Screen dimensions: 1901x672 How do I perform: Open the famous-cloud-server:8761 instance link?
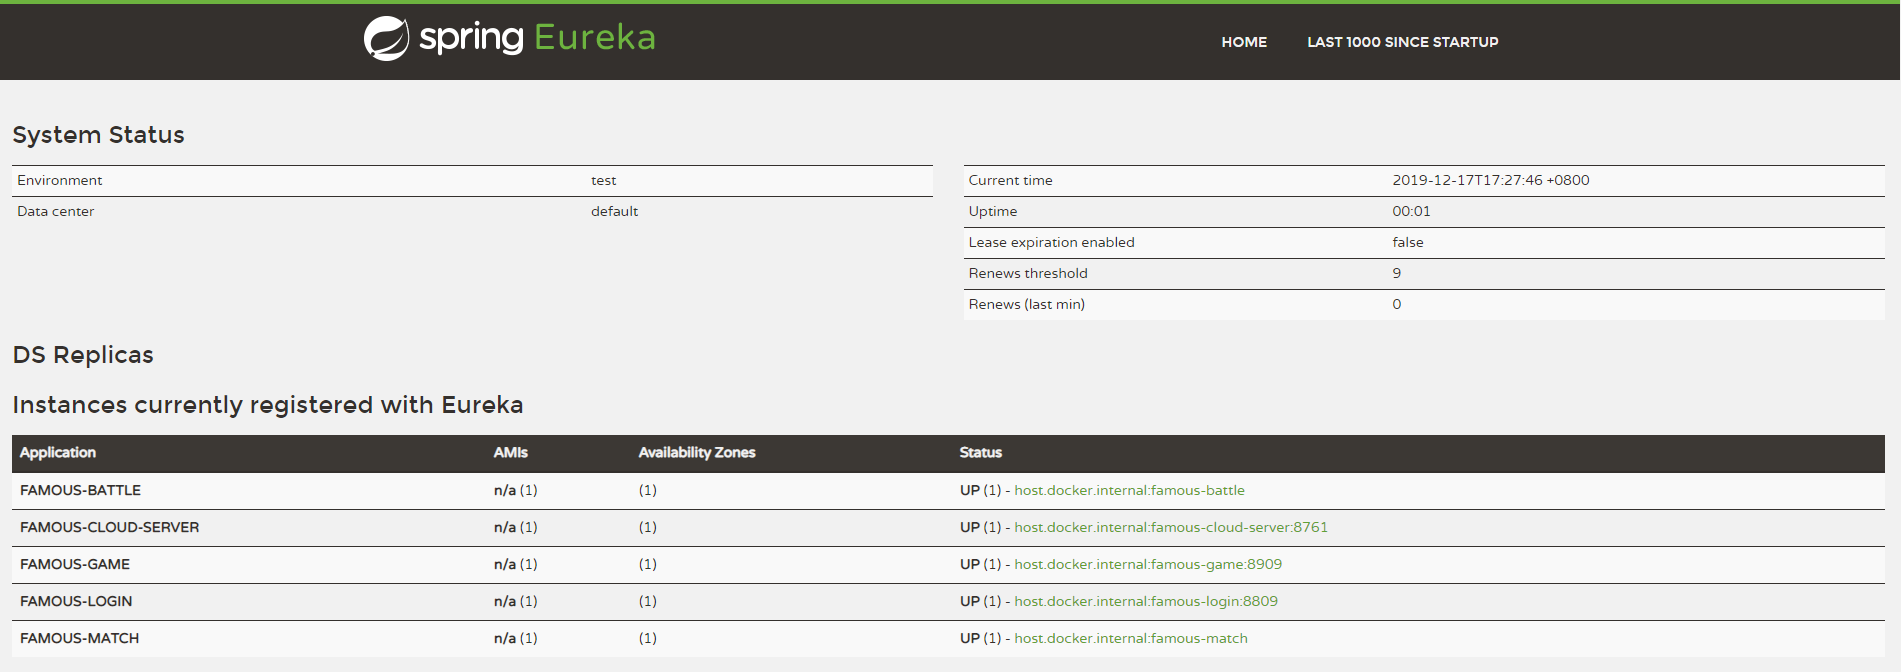pyautogui.click(x=1171, y=527)
